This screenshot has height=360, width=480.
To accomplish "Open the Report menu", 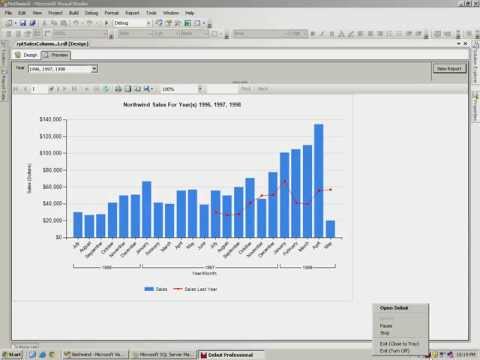I will [132, 13].
